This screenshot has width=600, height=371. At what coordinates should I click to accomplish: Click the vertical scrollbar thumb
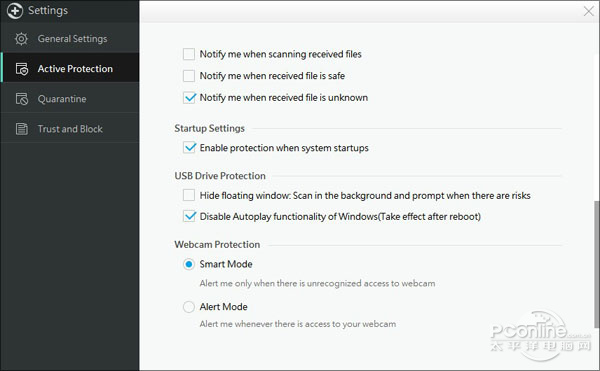pos(597,264)
